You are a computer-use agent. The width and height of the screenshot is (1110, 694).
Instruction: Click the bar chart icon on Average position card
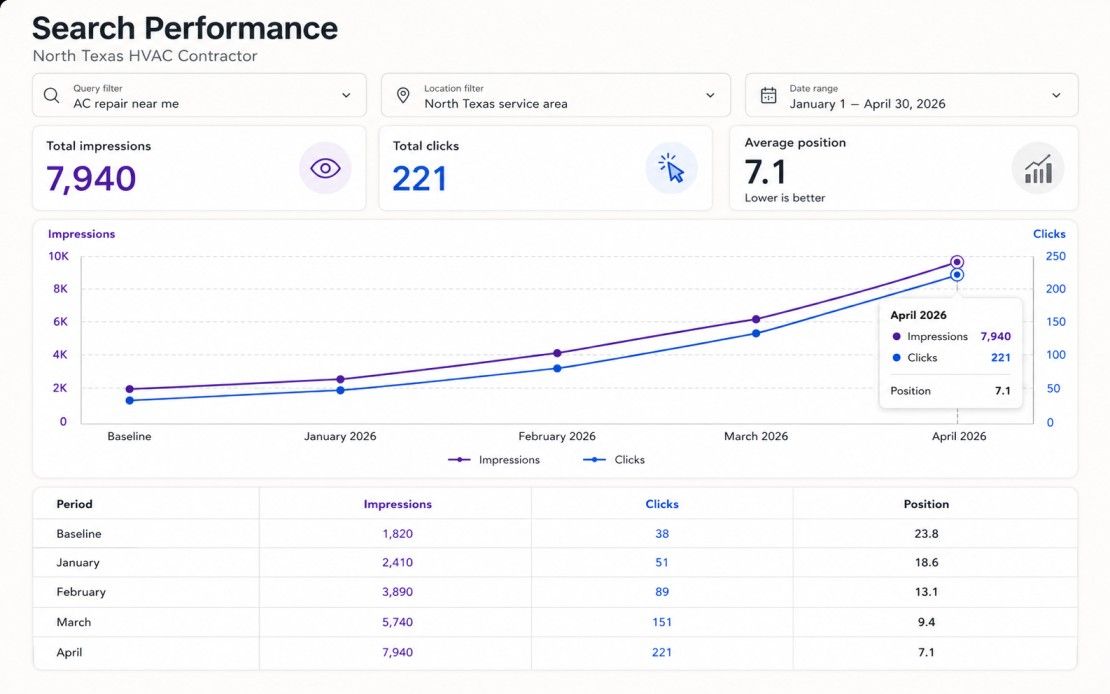coord(1038,168)
